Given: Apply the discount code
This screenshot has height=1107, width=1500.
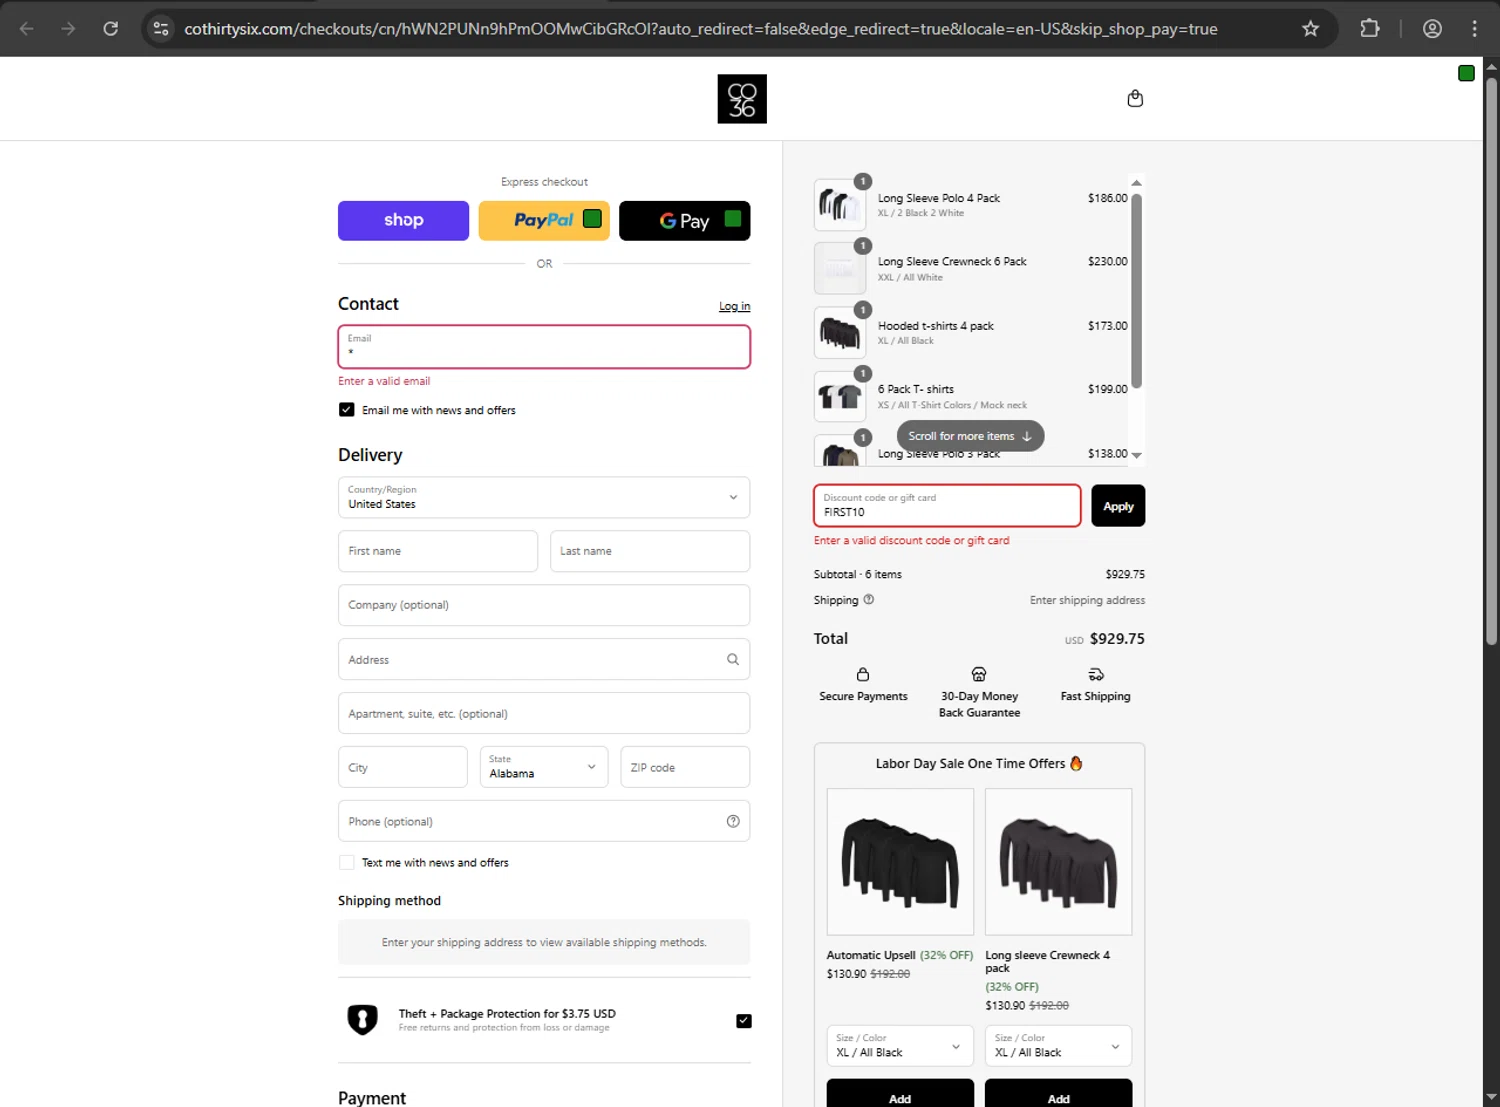Looking at the screenshot, I should 1118,506.
